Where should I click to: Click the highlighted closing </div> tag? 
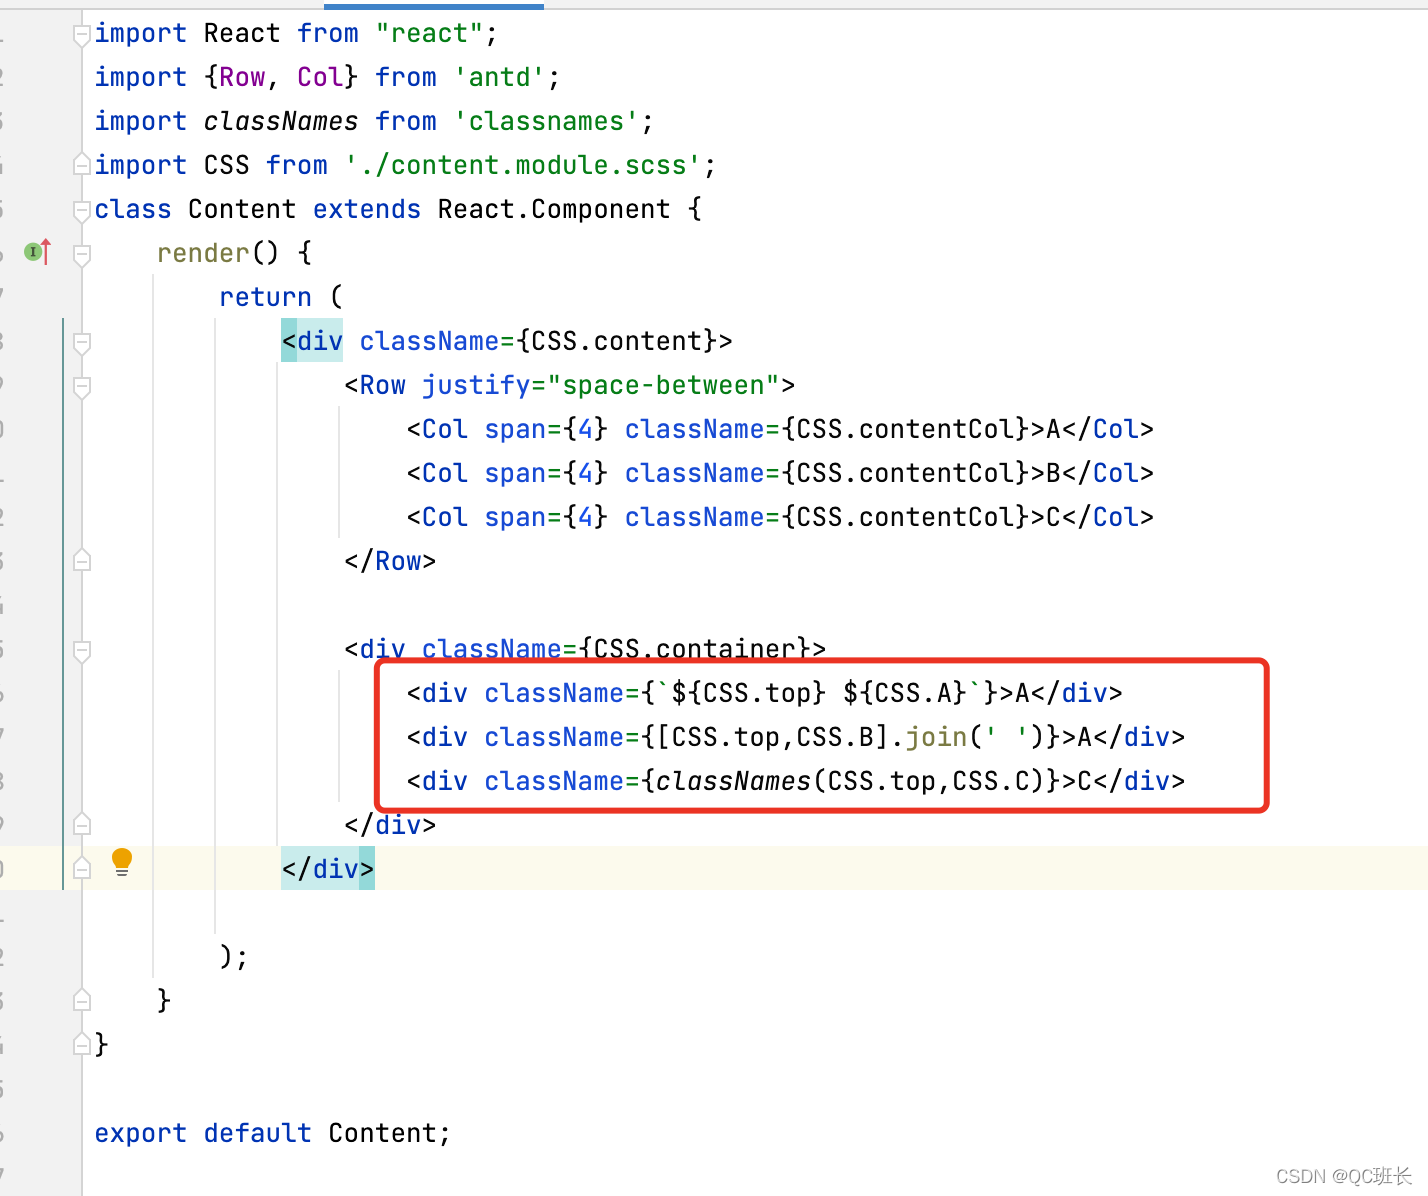pos(327,868)
